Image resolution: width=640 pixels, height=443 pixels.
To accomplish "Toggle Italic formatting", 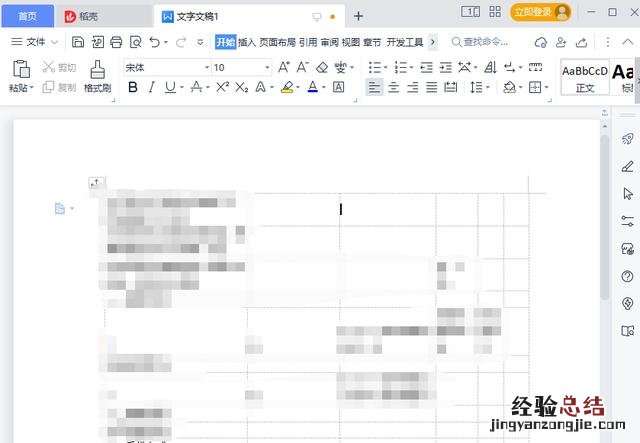I will tap(151, 87).
